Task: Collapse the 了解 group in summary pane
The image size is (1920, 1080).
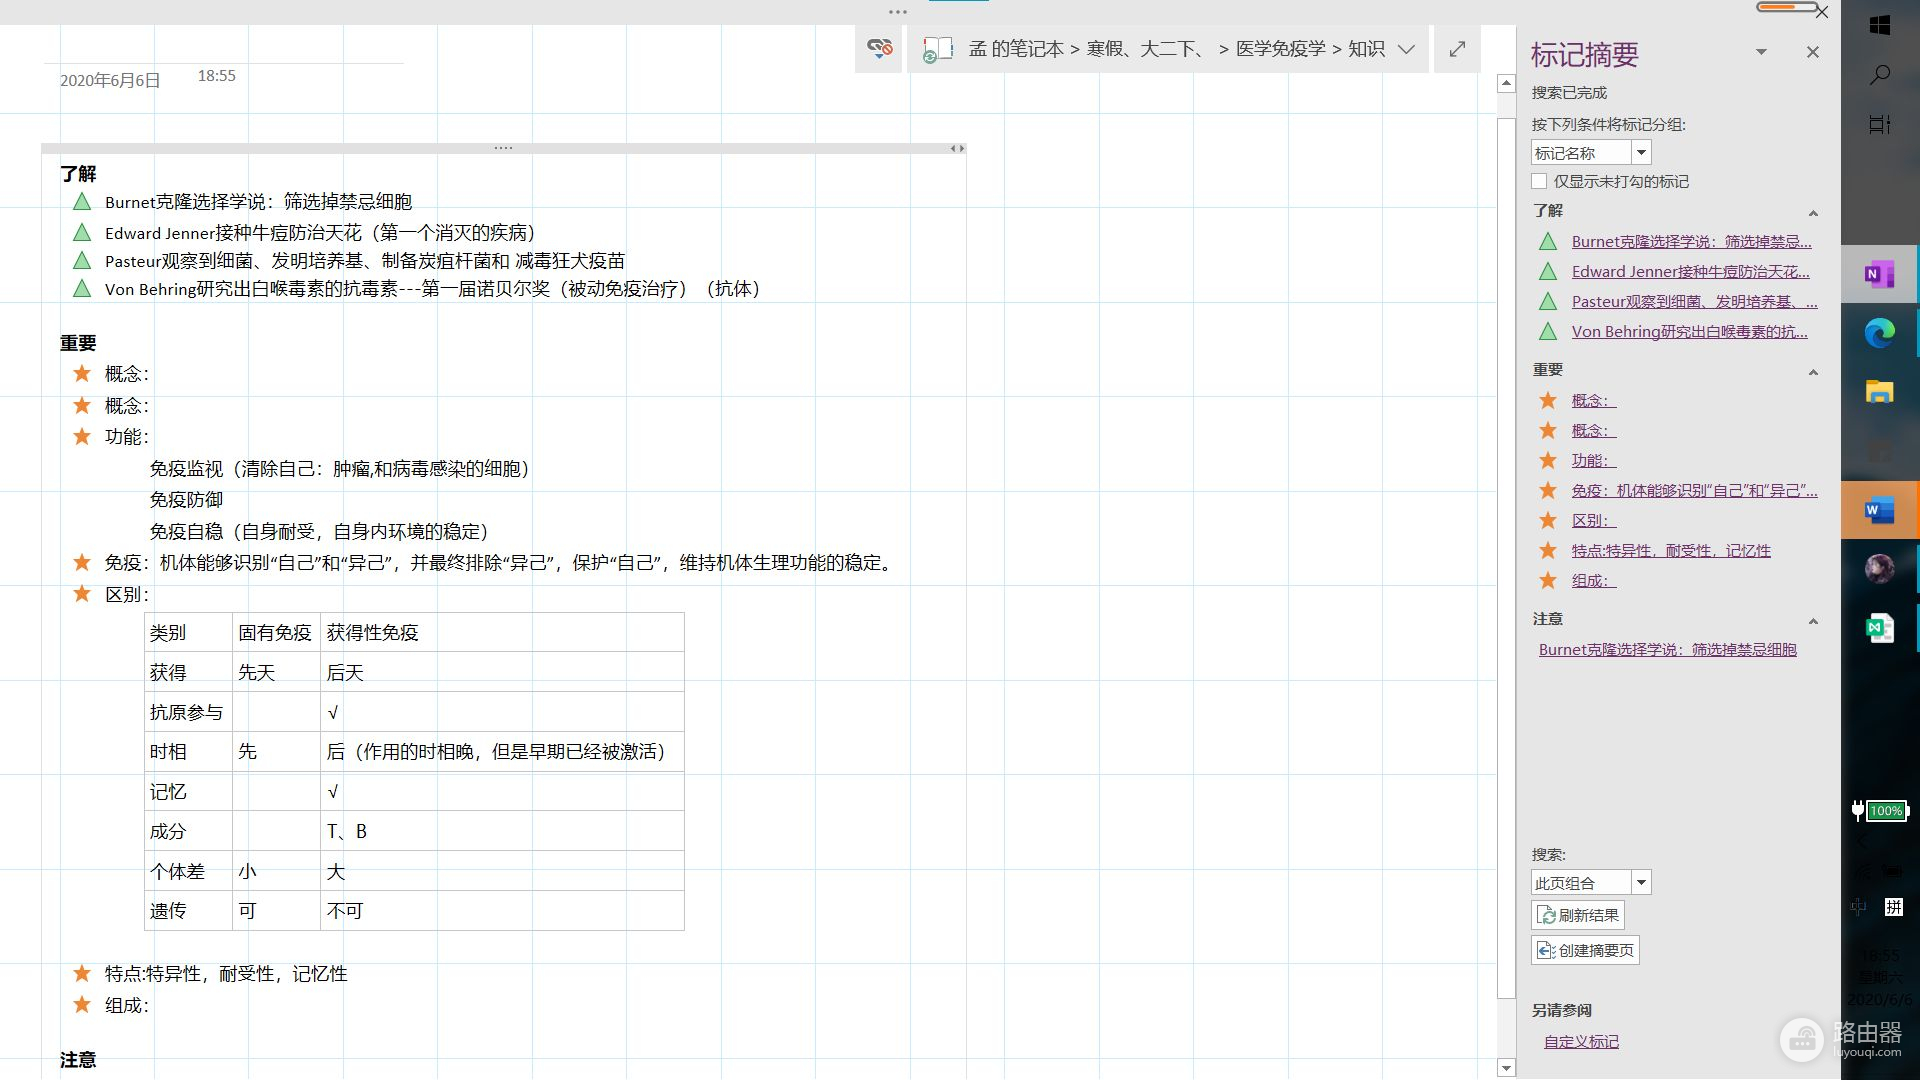Action: (x=1812, y=213)
